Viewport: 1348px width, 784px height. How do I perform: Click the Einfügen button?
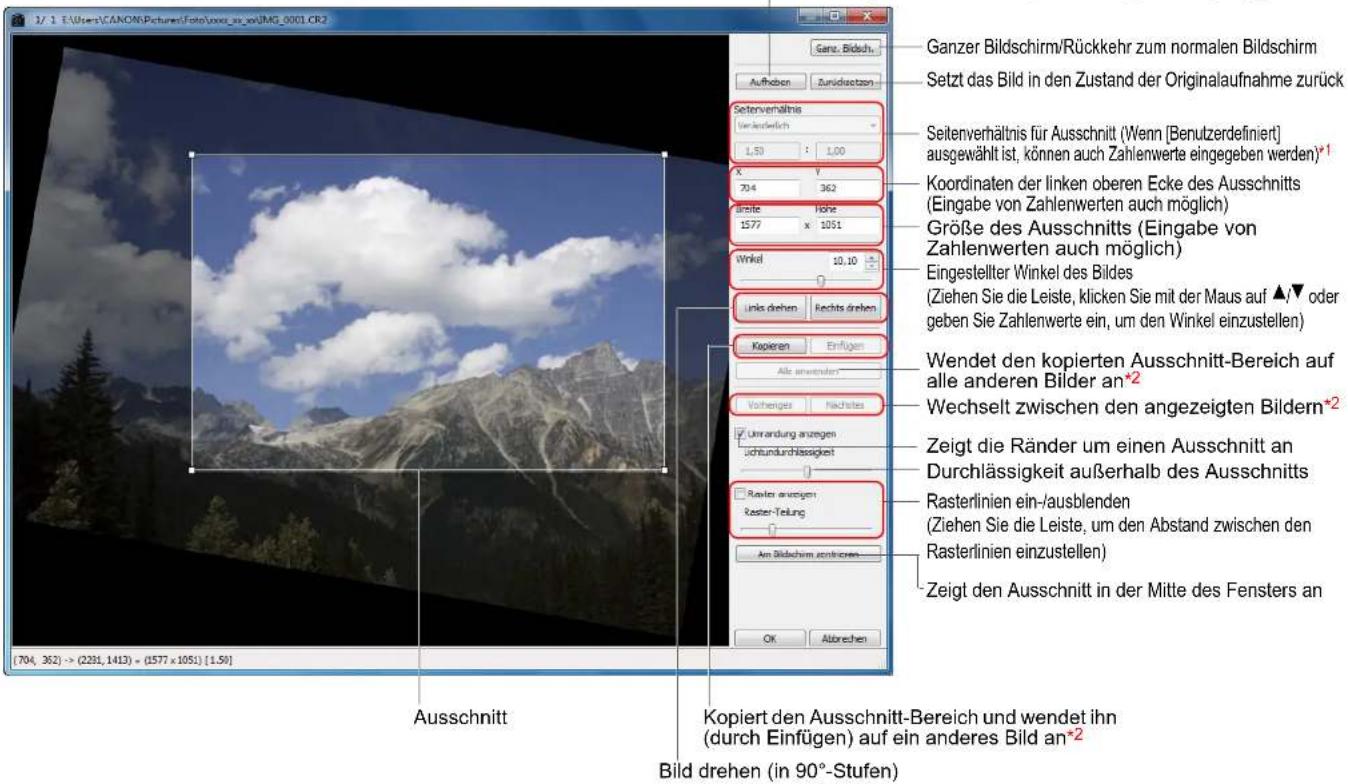point(844,346)
